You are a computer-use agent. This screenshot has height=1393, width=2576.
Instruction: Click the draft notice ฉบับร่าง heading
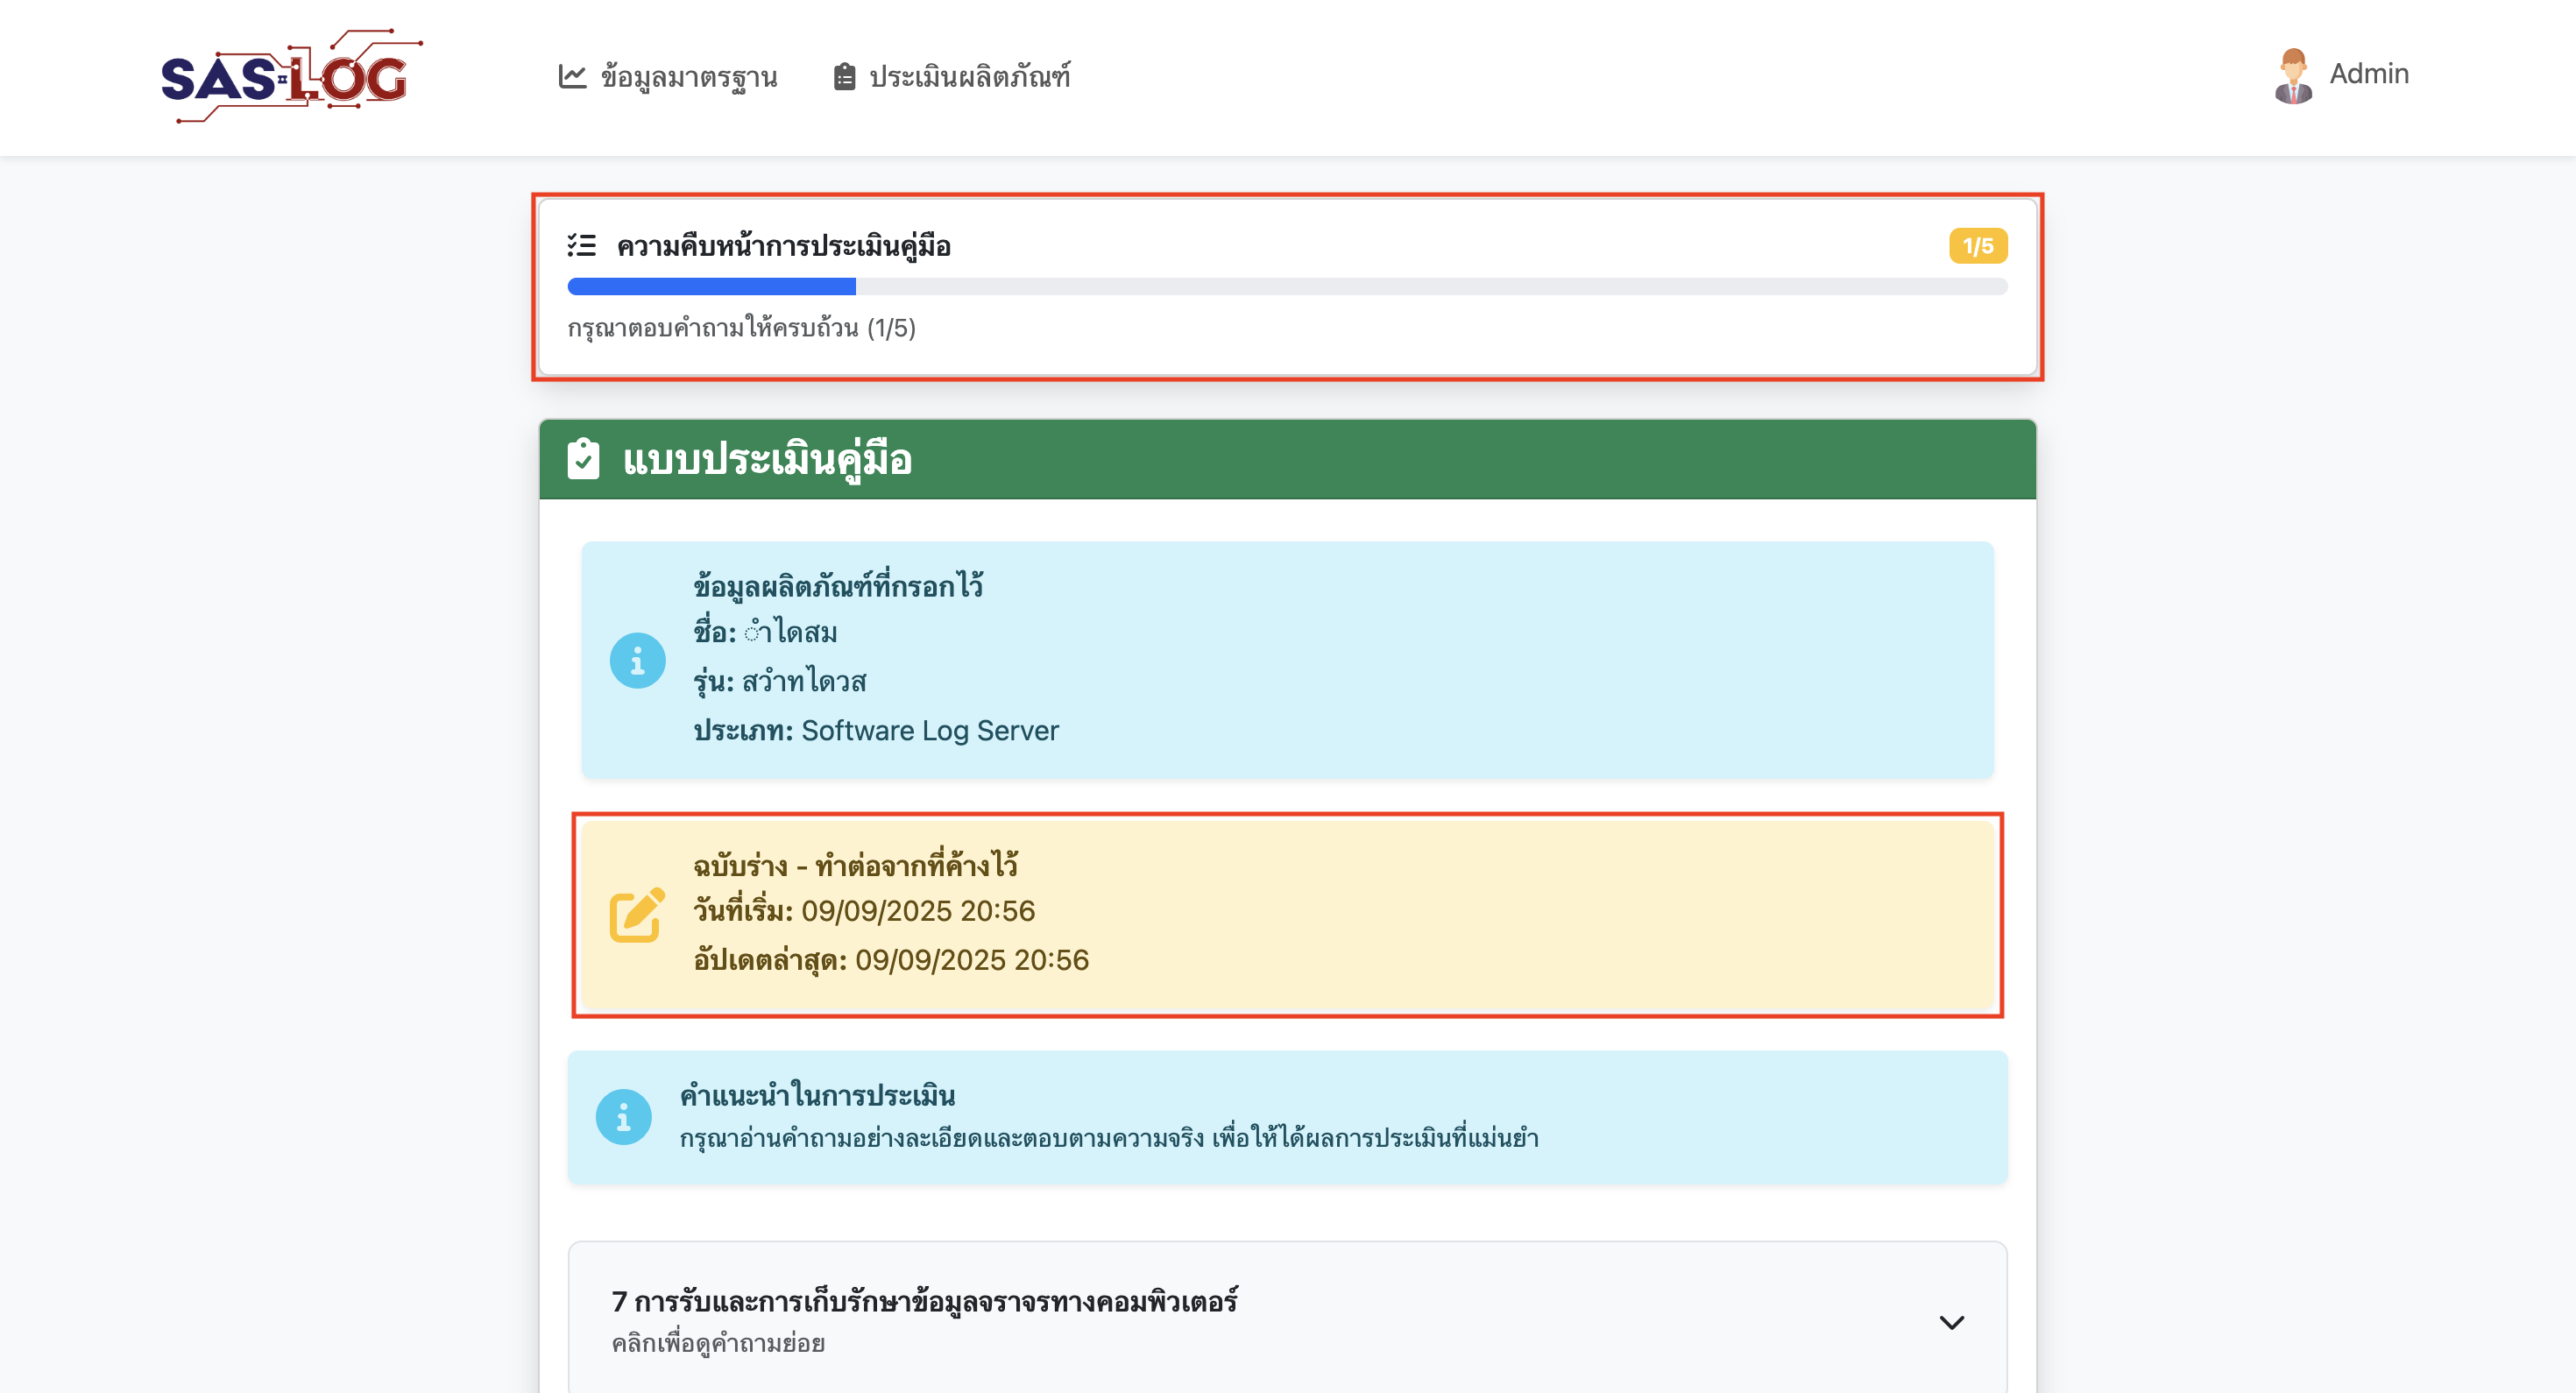855,864
